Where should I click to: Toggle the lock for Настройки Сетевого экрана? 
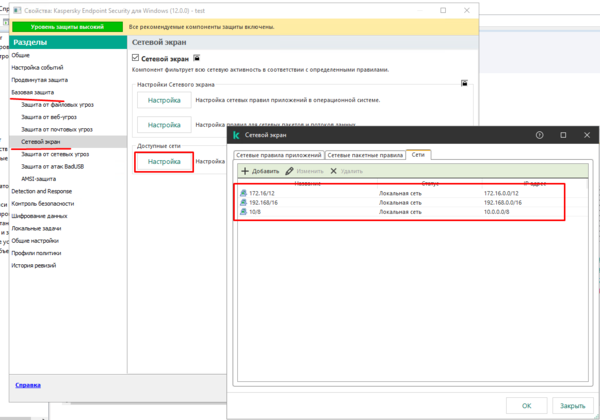click(464, 84)
